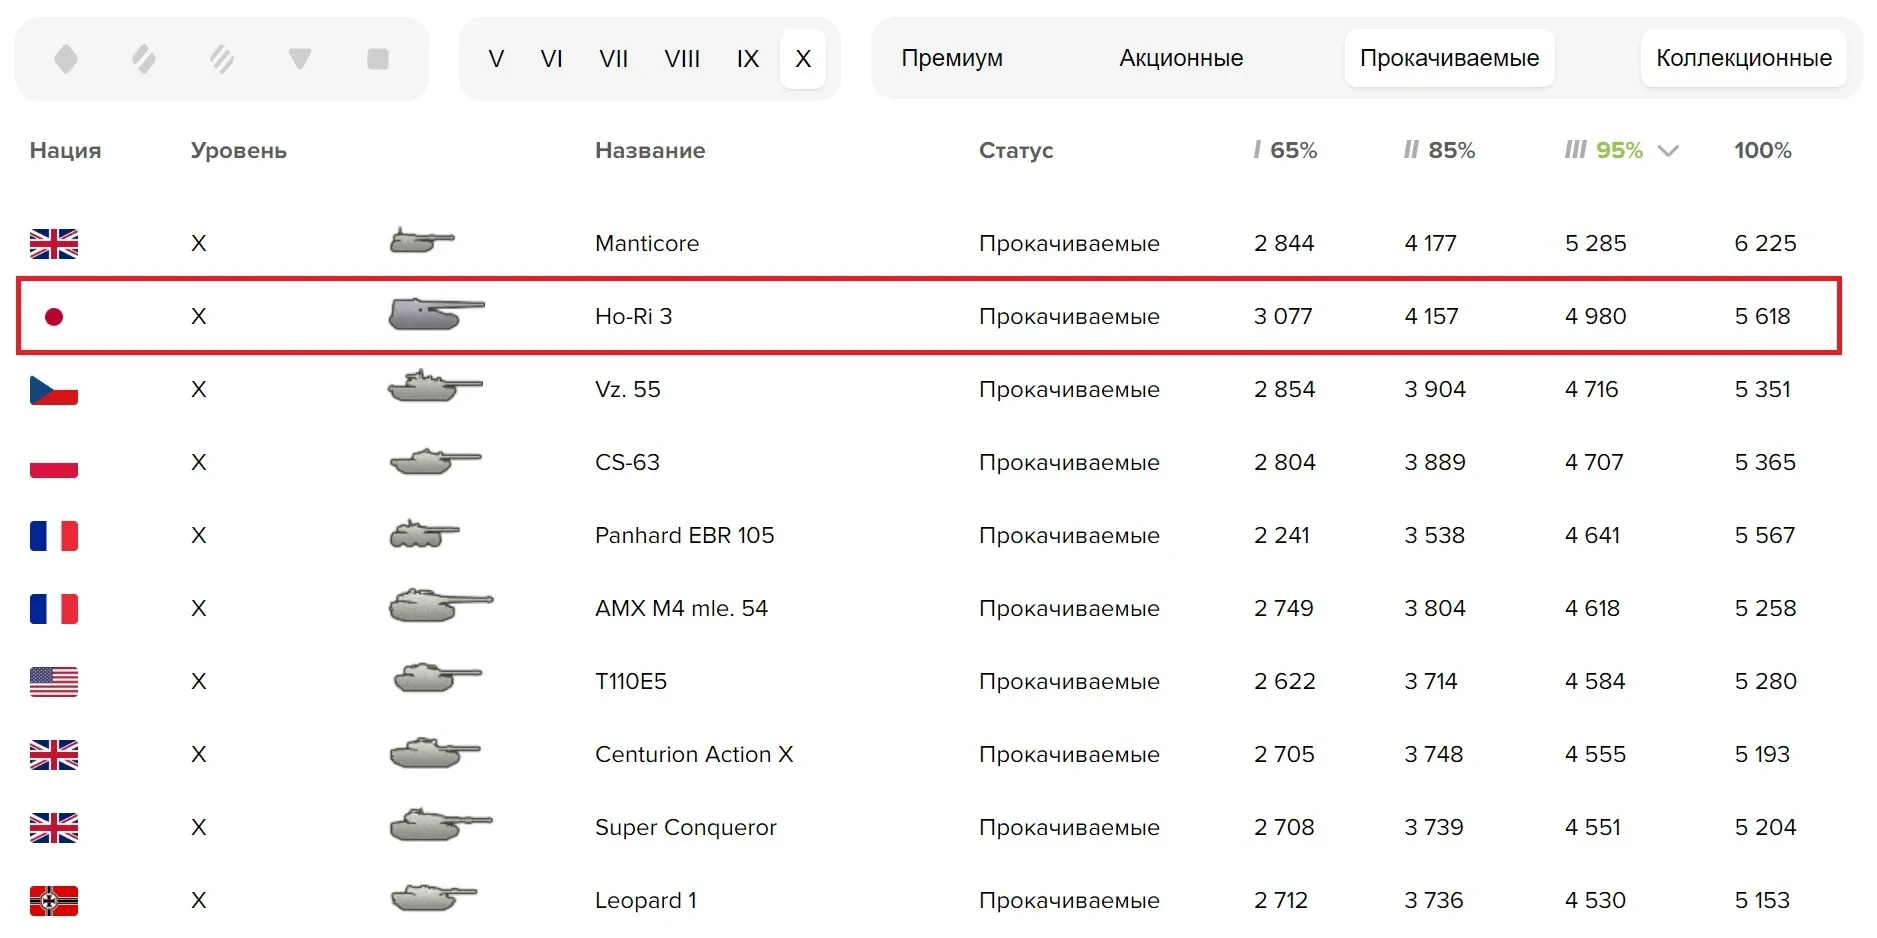This screenshot has height=938, width=1877.
Task: Click the Czech flag beside Vz. 55
Action: (x=54, y=390)
